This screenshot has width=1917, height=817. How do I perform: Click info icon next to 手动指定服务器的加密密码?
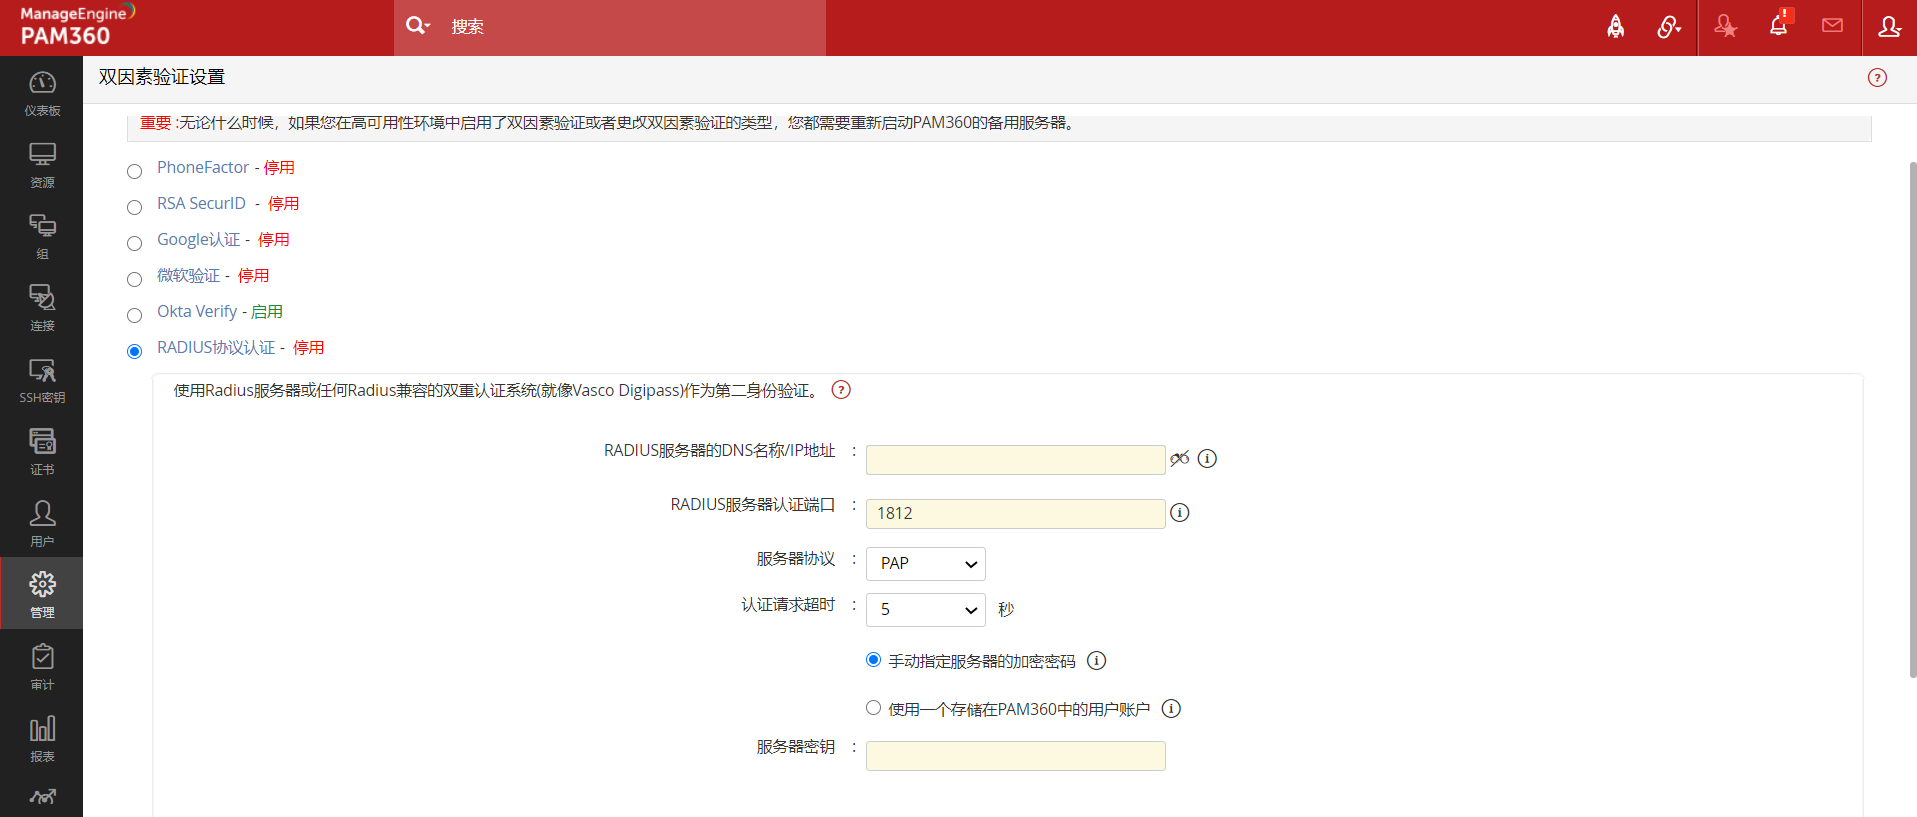pos(1096,661)
